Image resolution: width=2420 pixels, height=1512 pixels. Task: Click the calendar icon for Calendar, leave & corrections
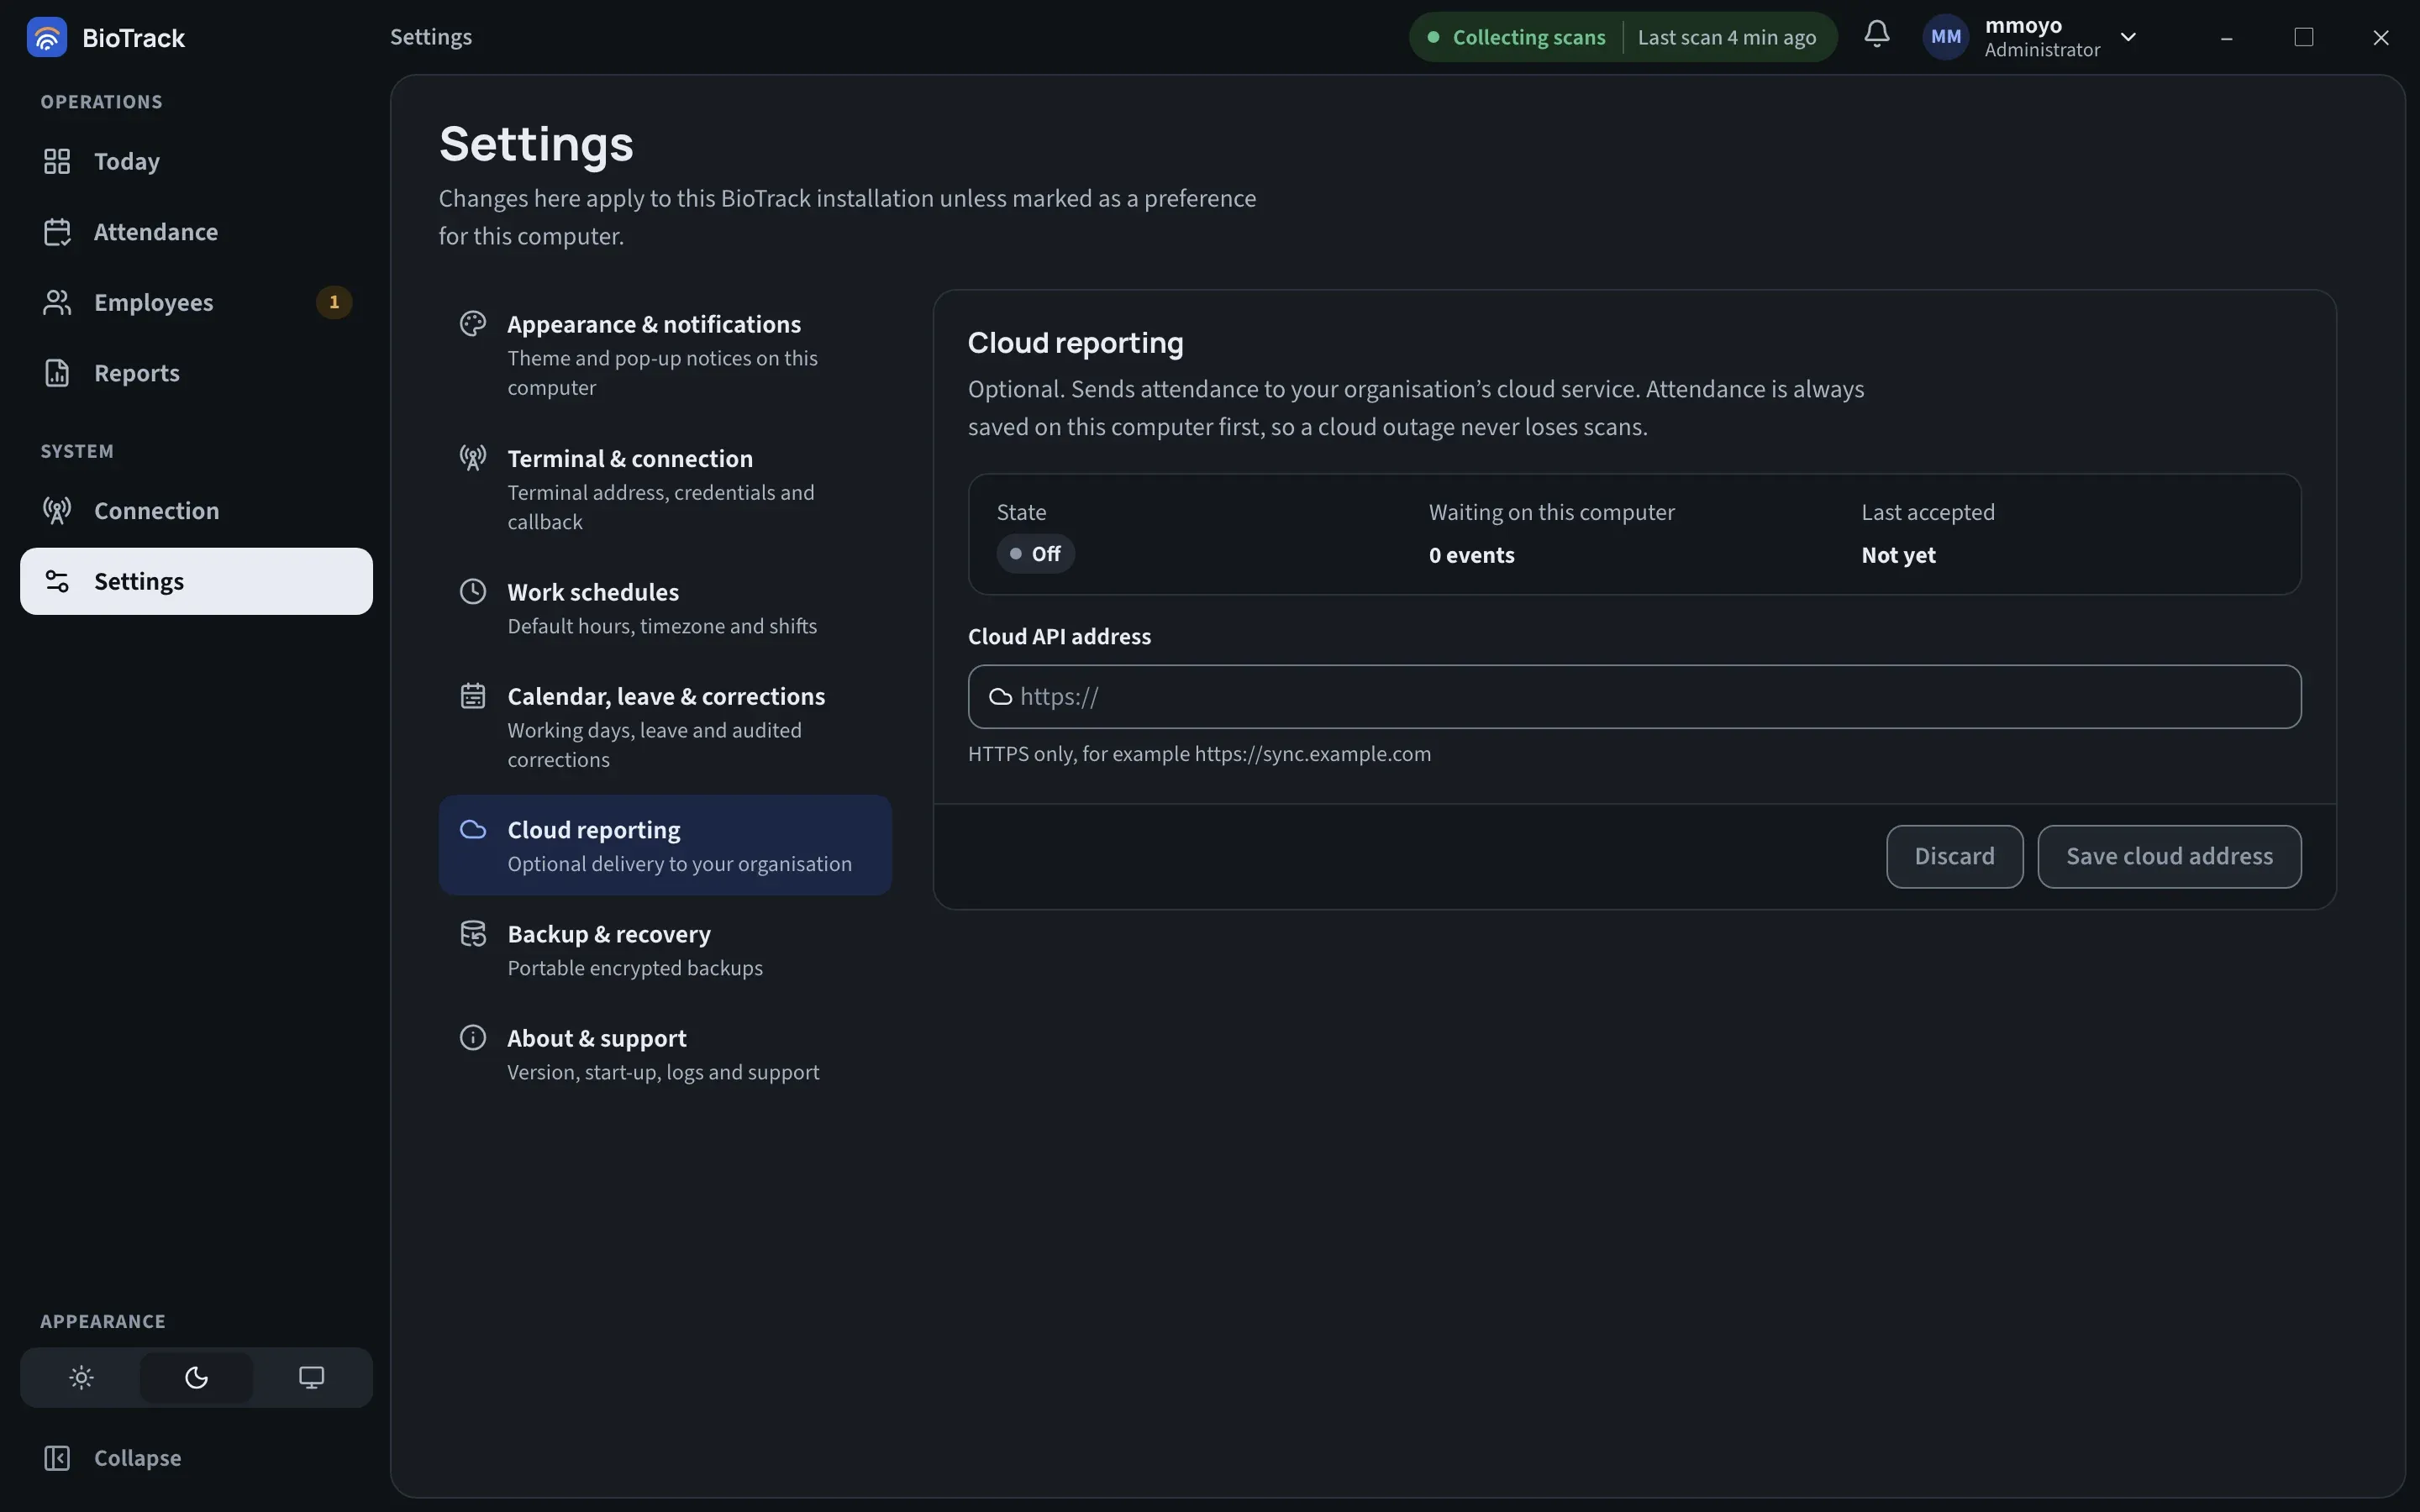coord(473,695)
